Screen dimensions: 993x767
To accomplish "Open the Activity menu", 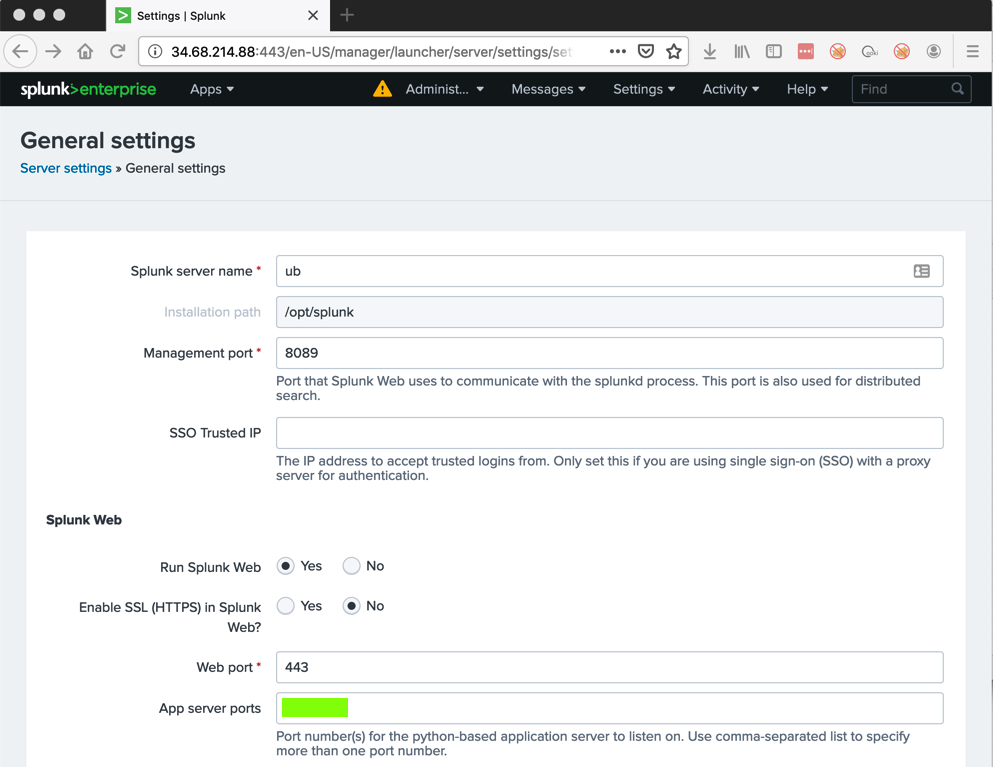I will tap(731, 89).
